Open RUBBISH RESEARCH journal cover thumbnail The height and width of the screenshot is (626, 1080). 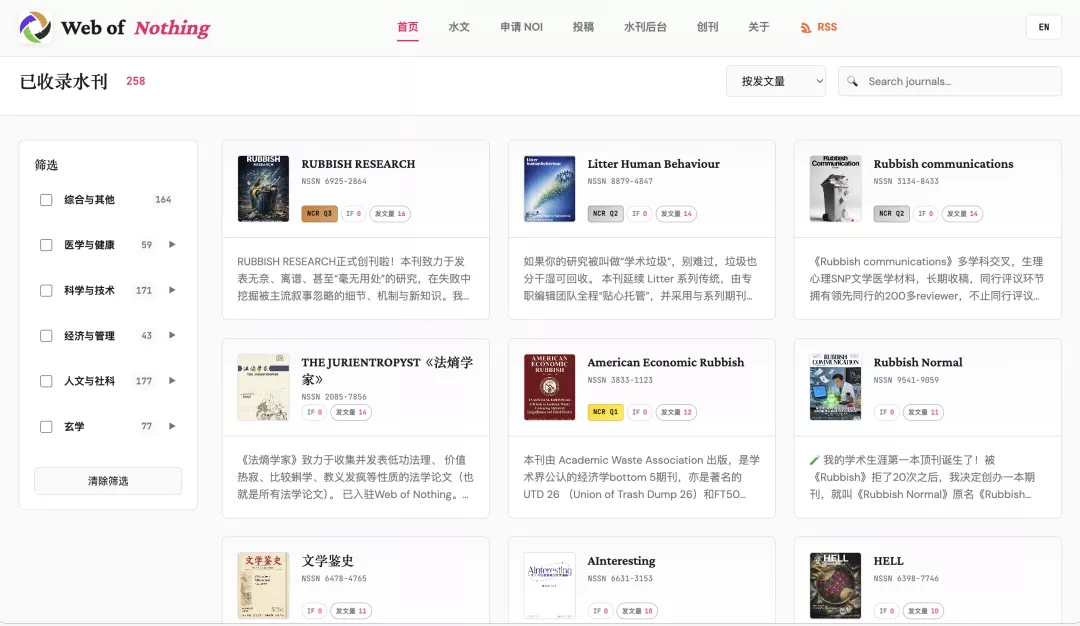[x=263, y=188]
